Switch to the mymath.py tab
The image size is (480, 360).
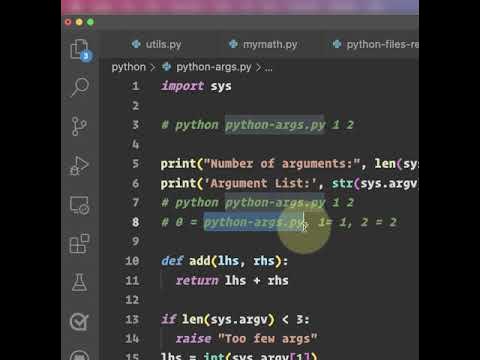coord(263,44)
